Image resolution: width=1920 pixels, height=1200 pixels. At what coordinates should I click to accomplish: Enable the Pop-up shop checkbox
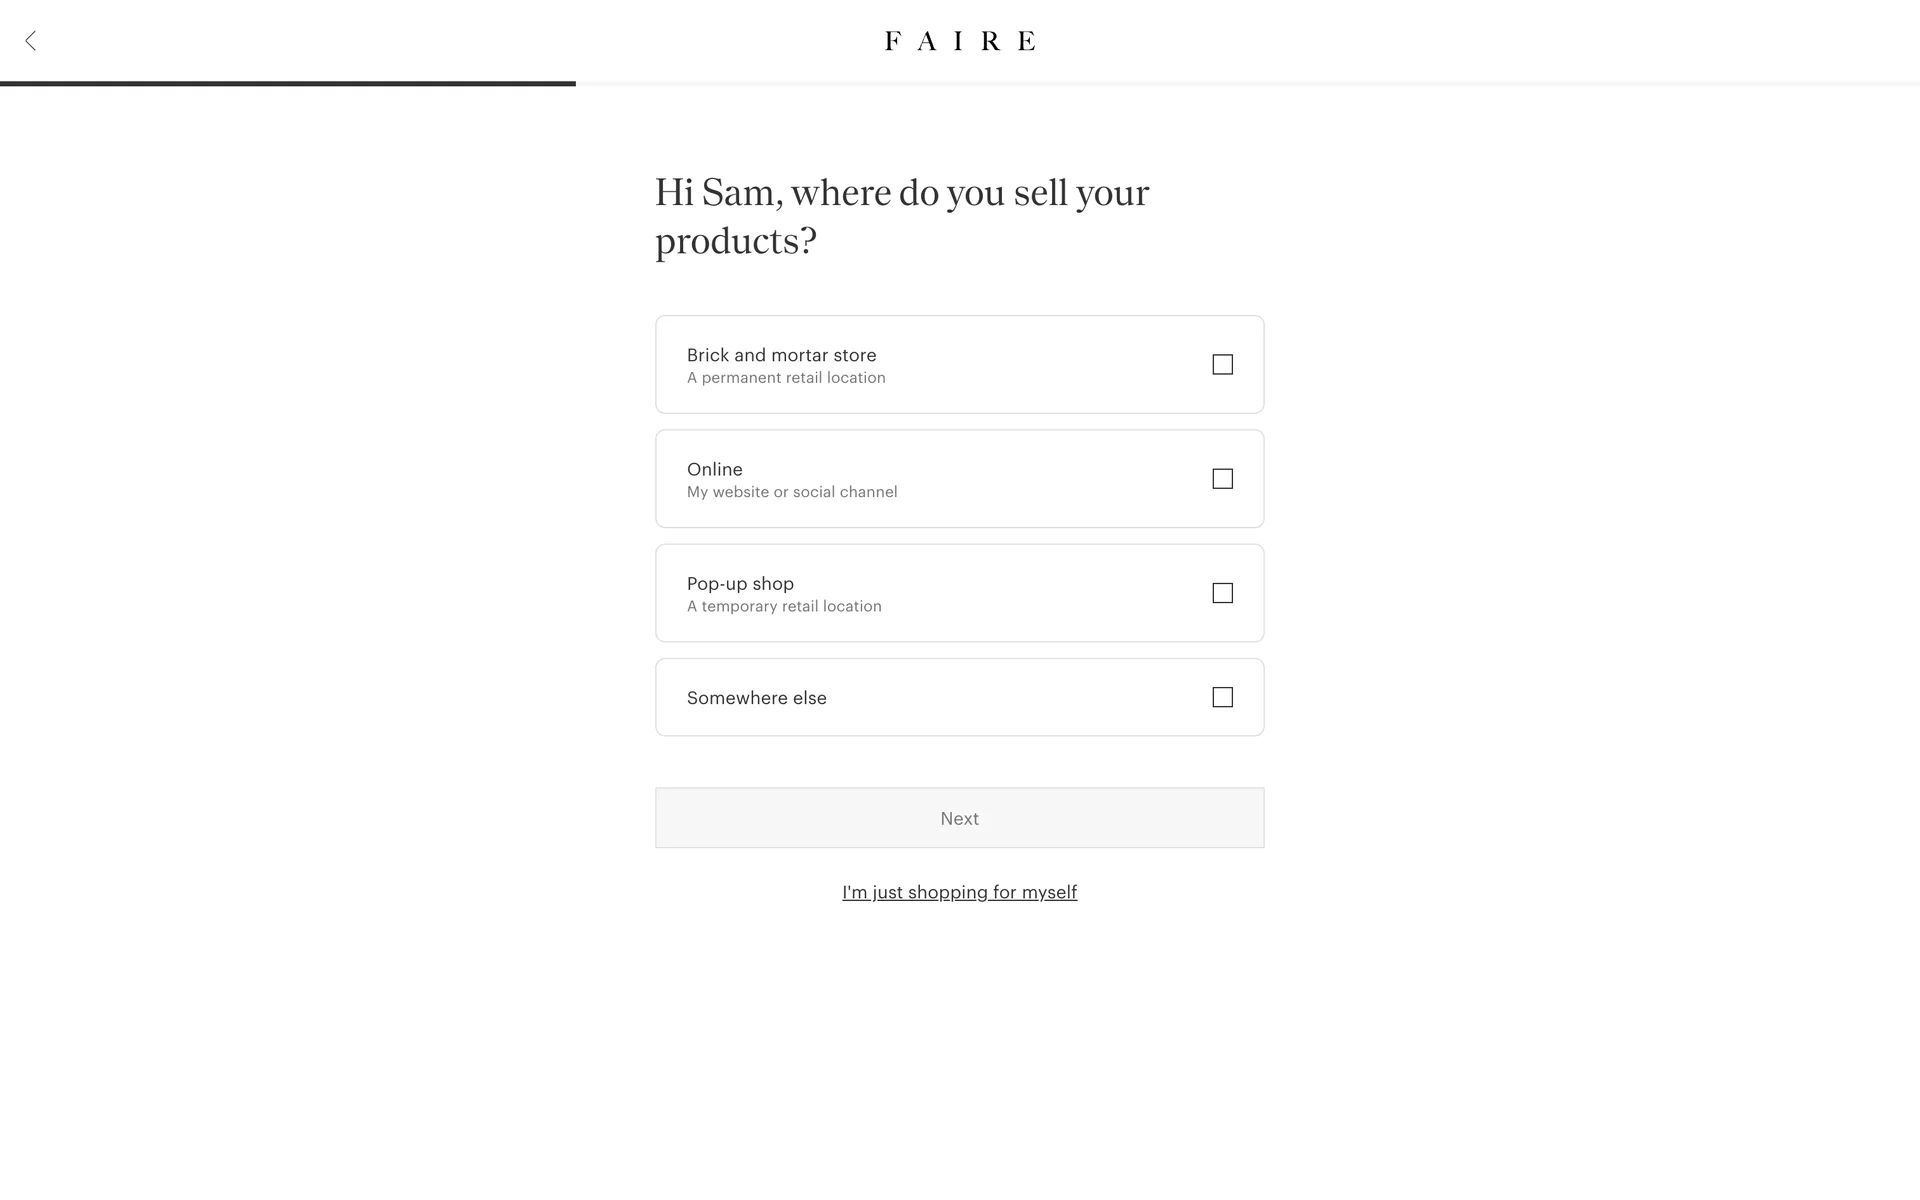coord(1222,593)
